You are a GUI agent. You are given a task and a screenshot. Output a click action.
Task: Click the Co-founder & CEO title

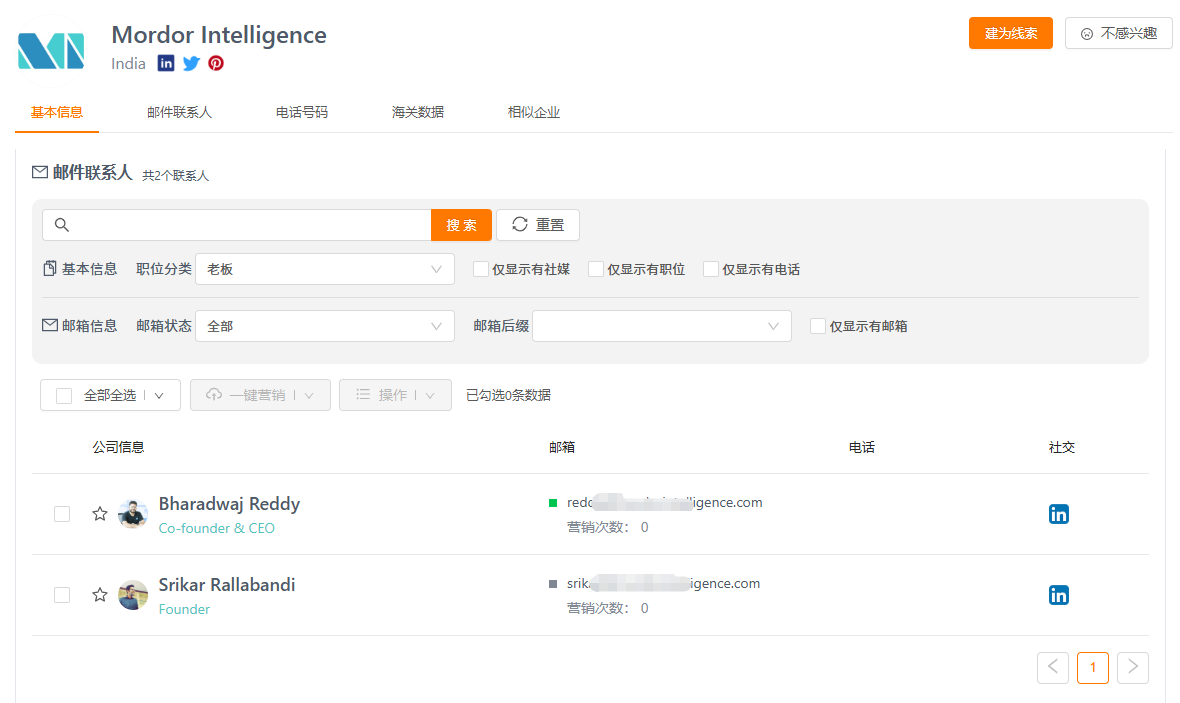(x=217, y=528)
